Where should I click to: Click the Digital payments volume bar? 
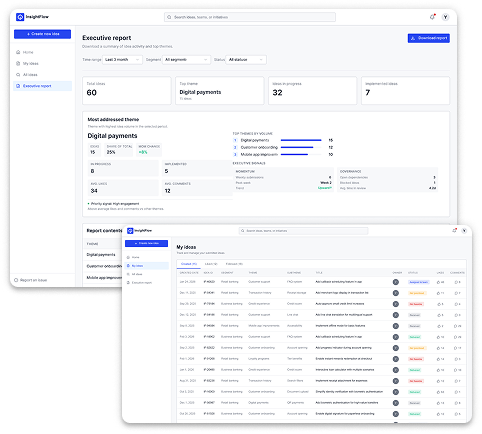(x=301, y=140)
